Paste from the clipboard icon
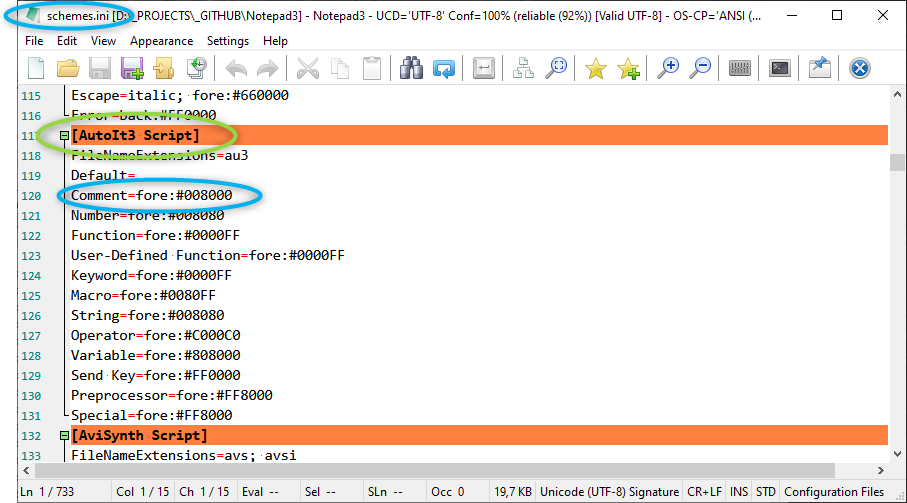Image resolution: width=907 pixels, height=503 pixels. tap(372, 68)
